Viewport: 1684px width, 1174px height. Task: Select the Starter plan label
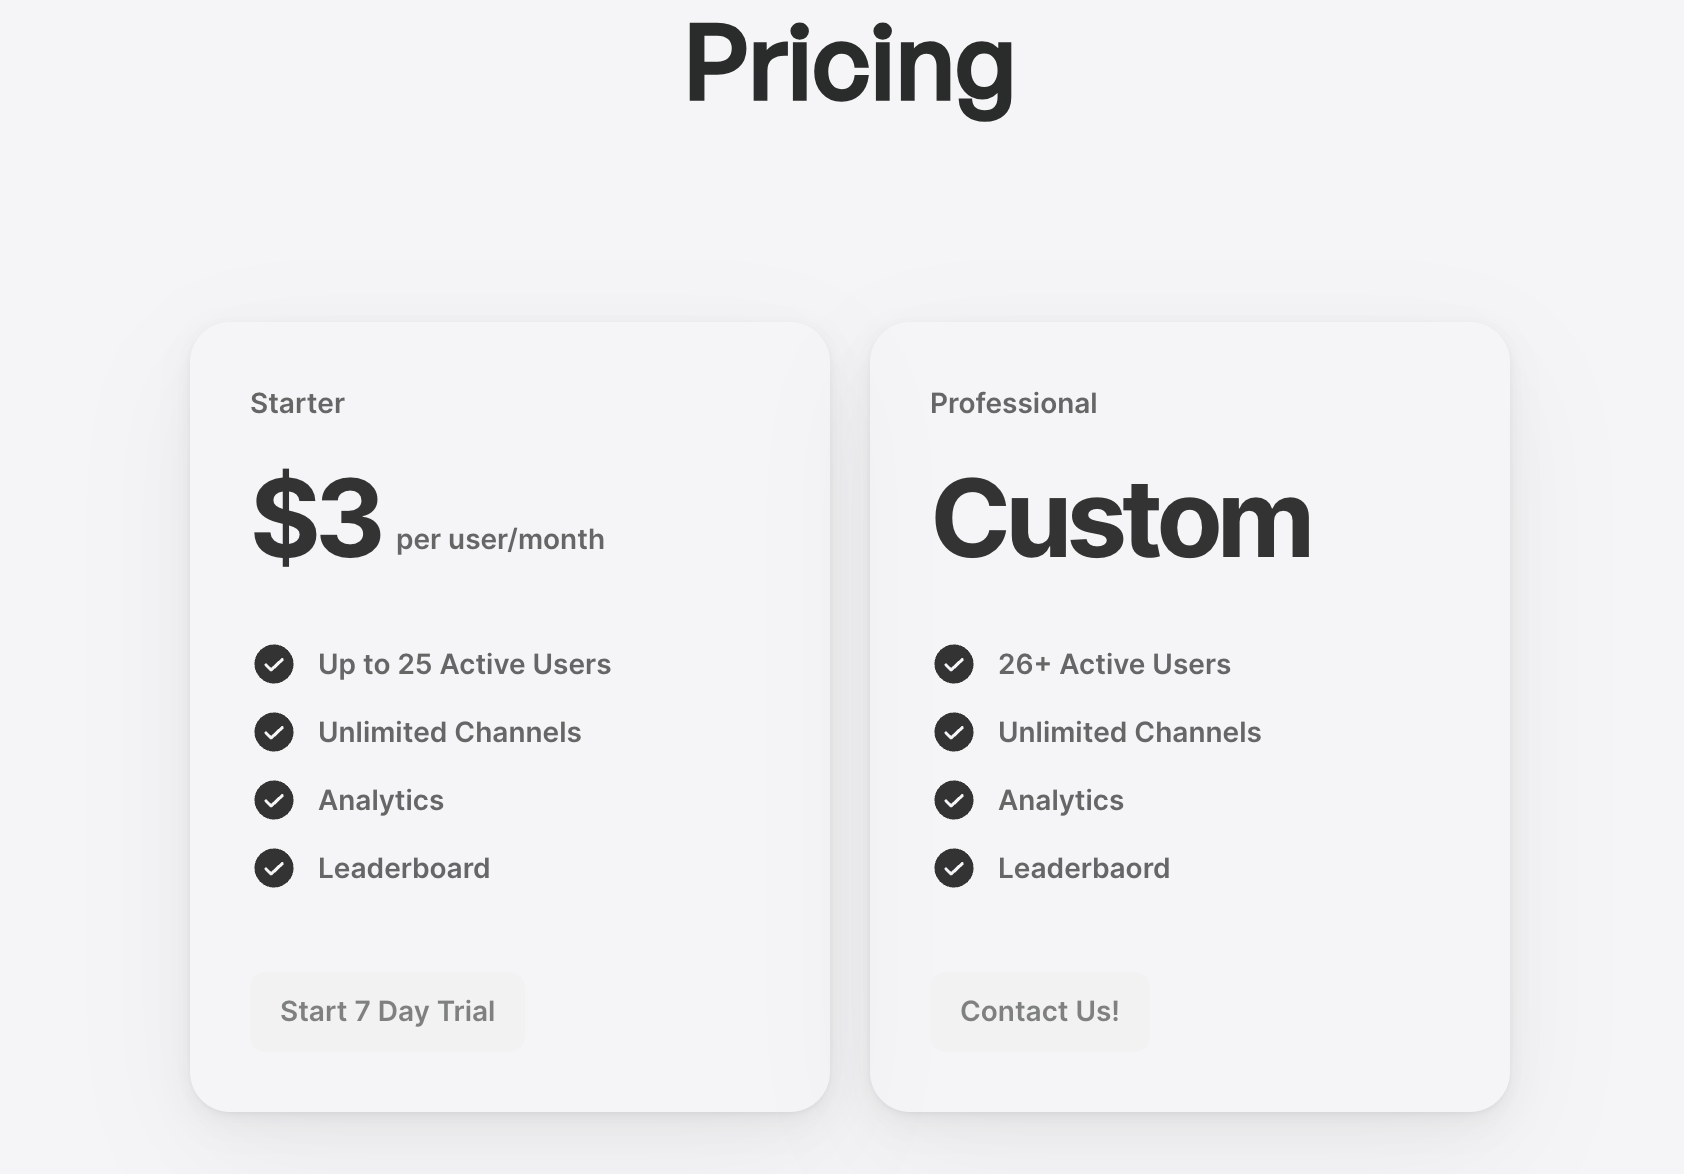tap(297, 403)
